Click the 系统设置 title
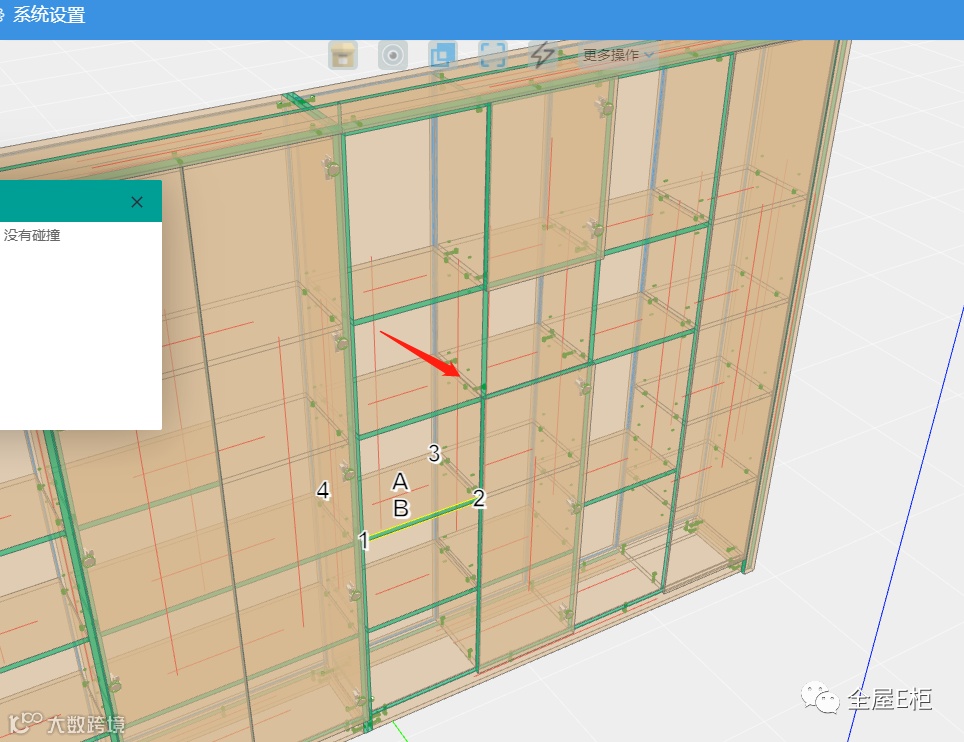The image size is (964, 742). (49, 15)
